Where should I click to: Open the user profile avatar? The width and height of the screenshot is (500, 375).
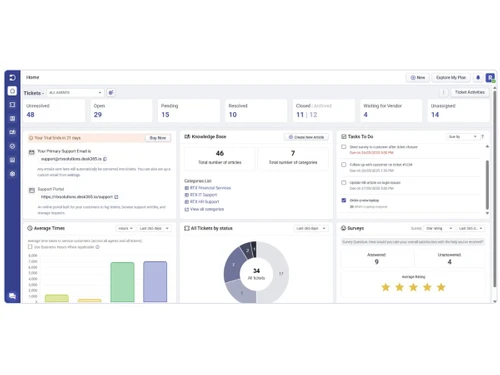[490, 78]
